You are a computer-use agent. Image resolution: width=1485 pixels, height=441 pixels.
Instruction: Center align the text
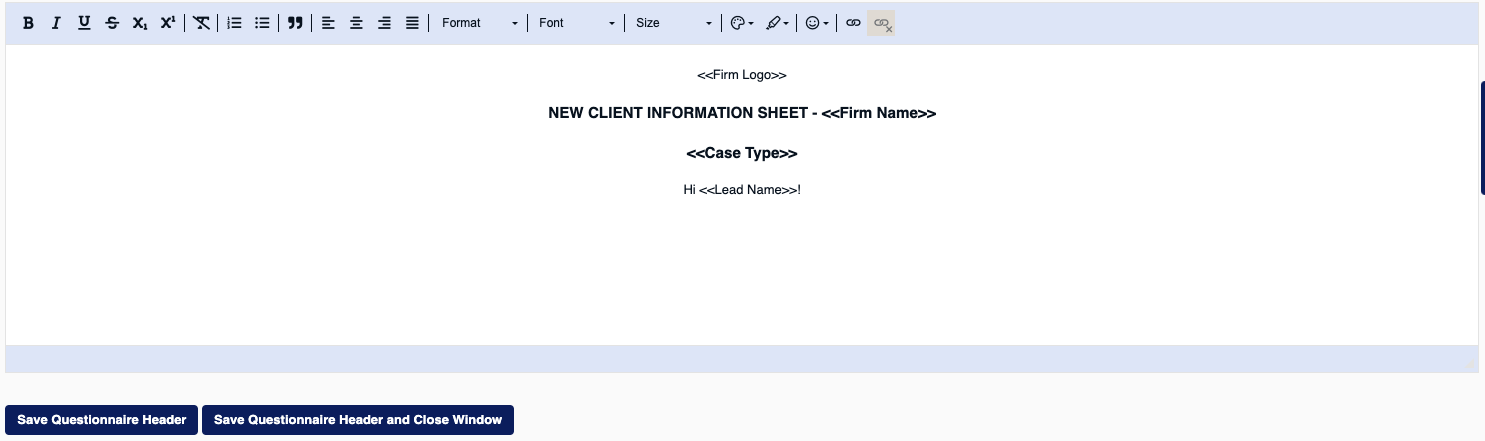coord(356,23)
